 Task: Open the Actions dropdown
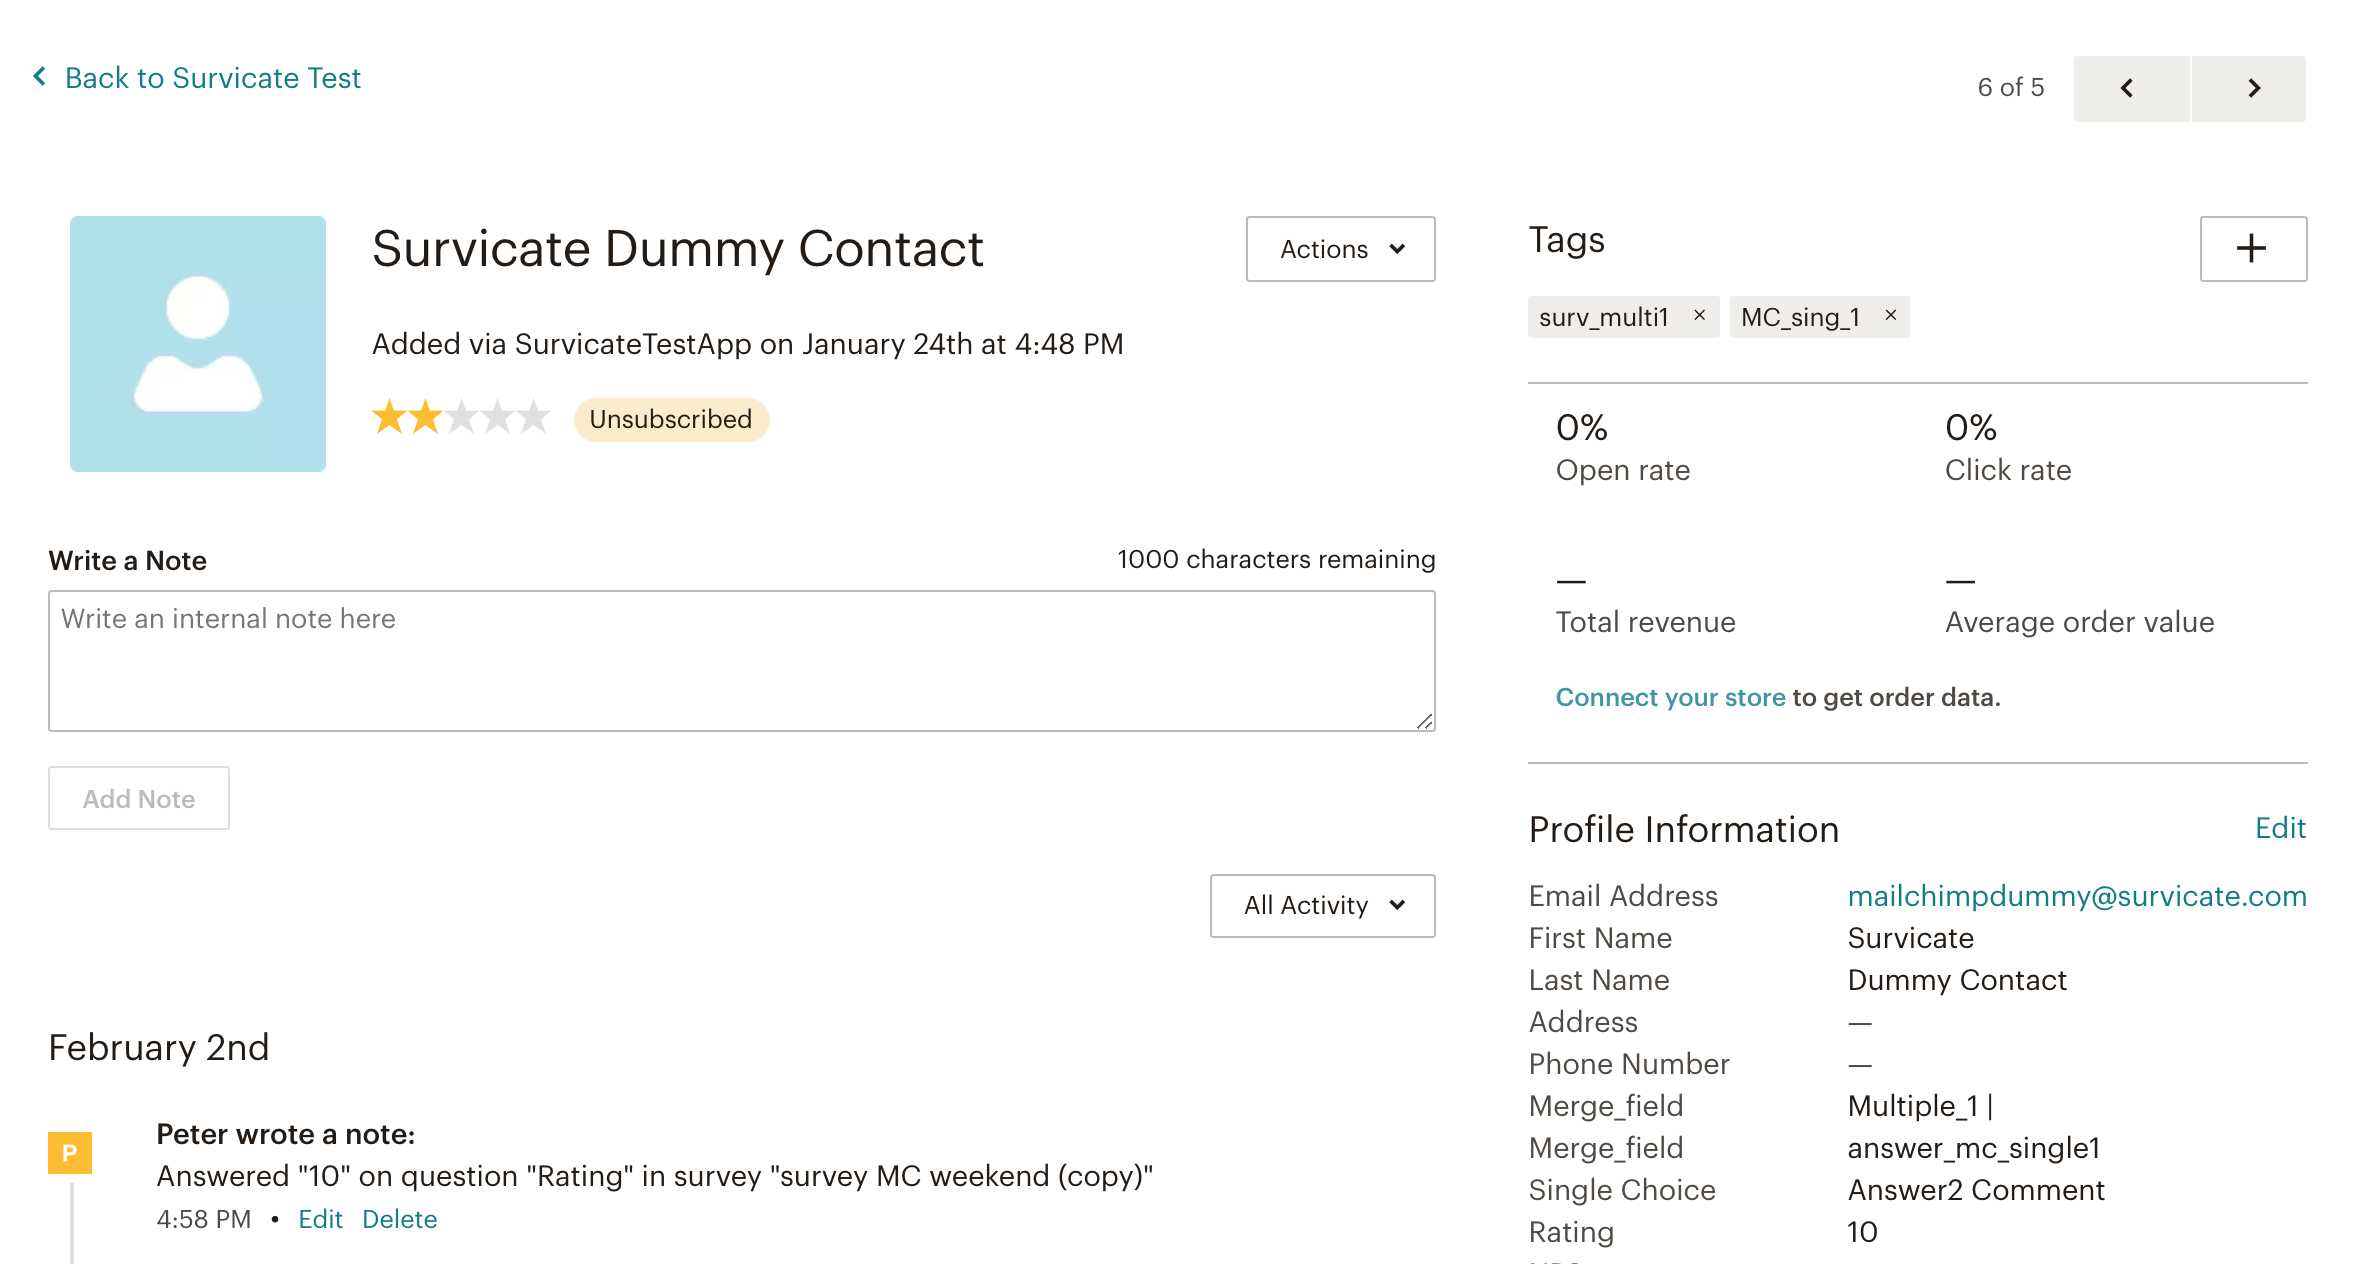pos(1340,249)
